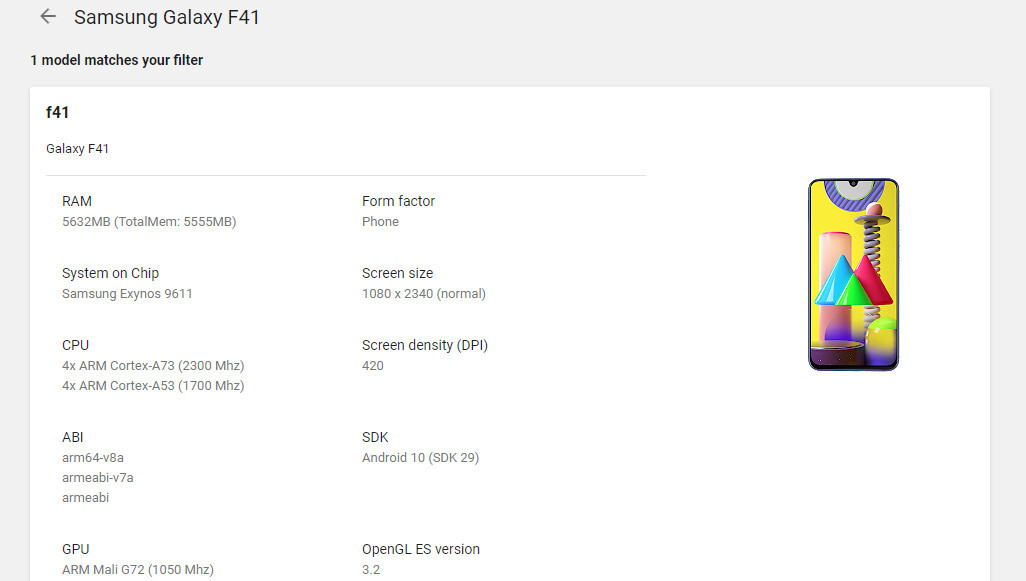Click the Samsung Exynos 9611 chip value

[x=127, y=294]
